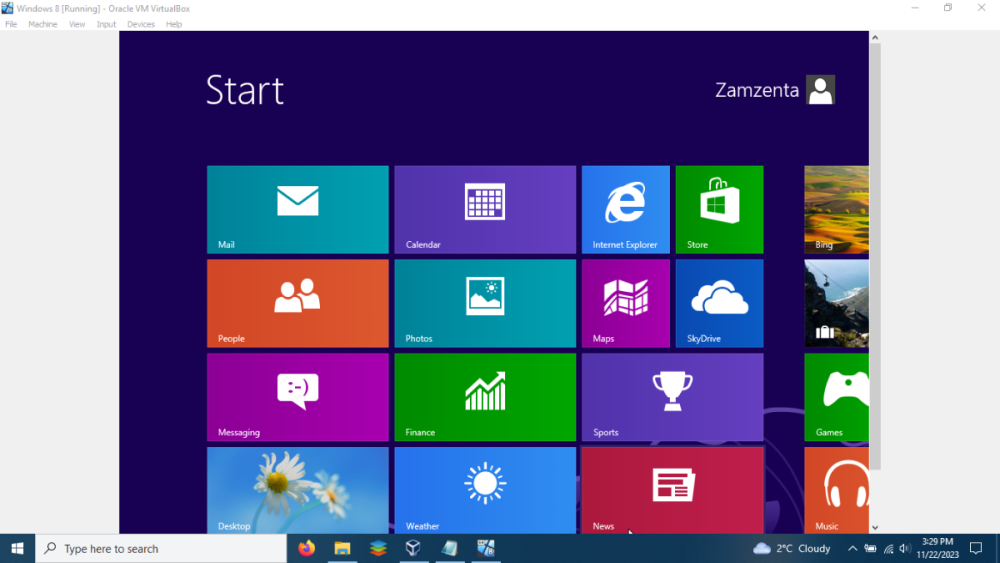Open the SkyDrive tile
This screenshot has width=1000, height=563.
pos(719,303)
